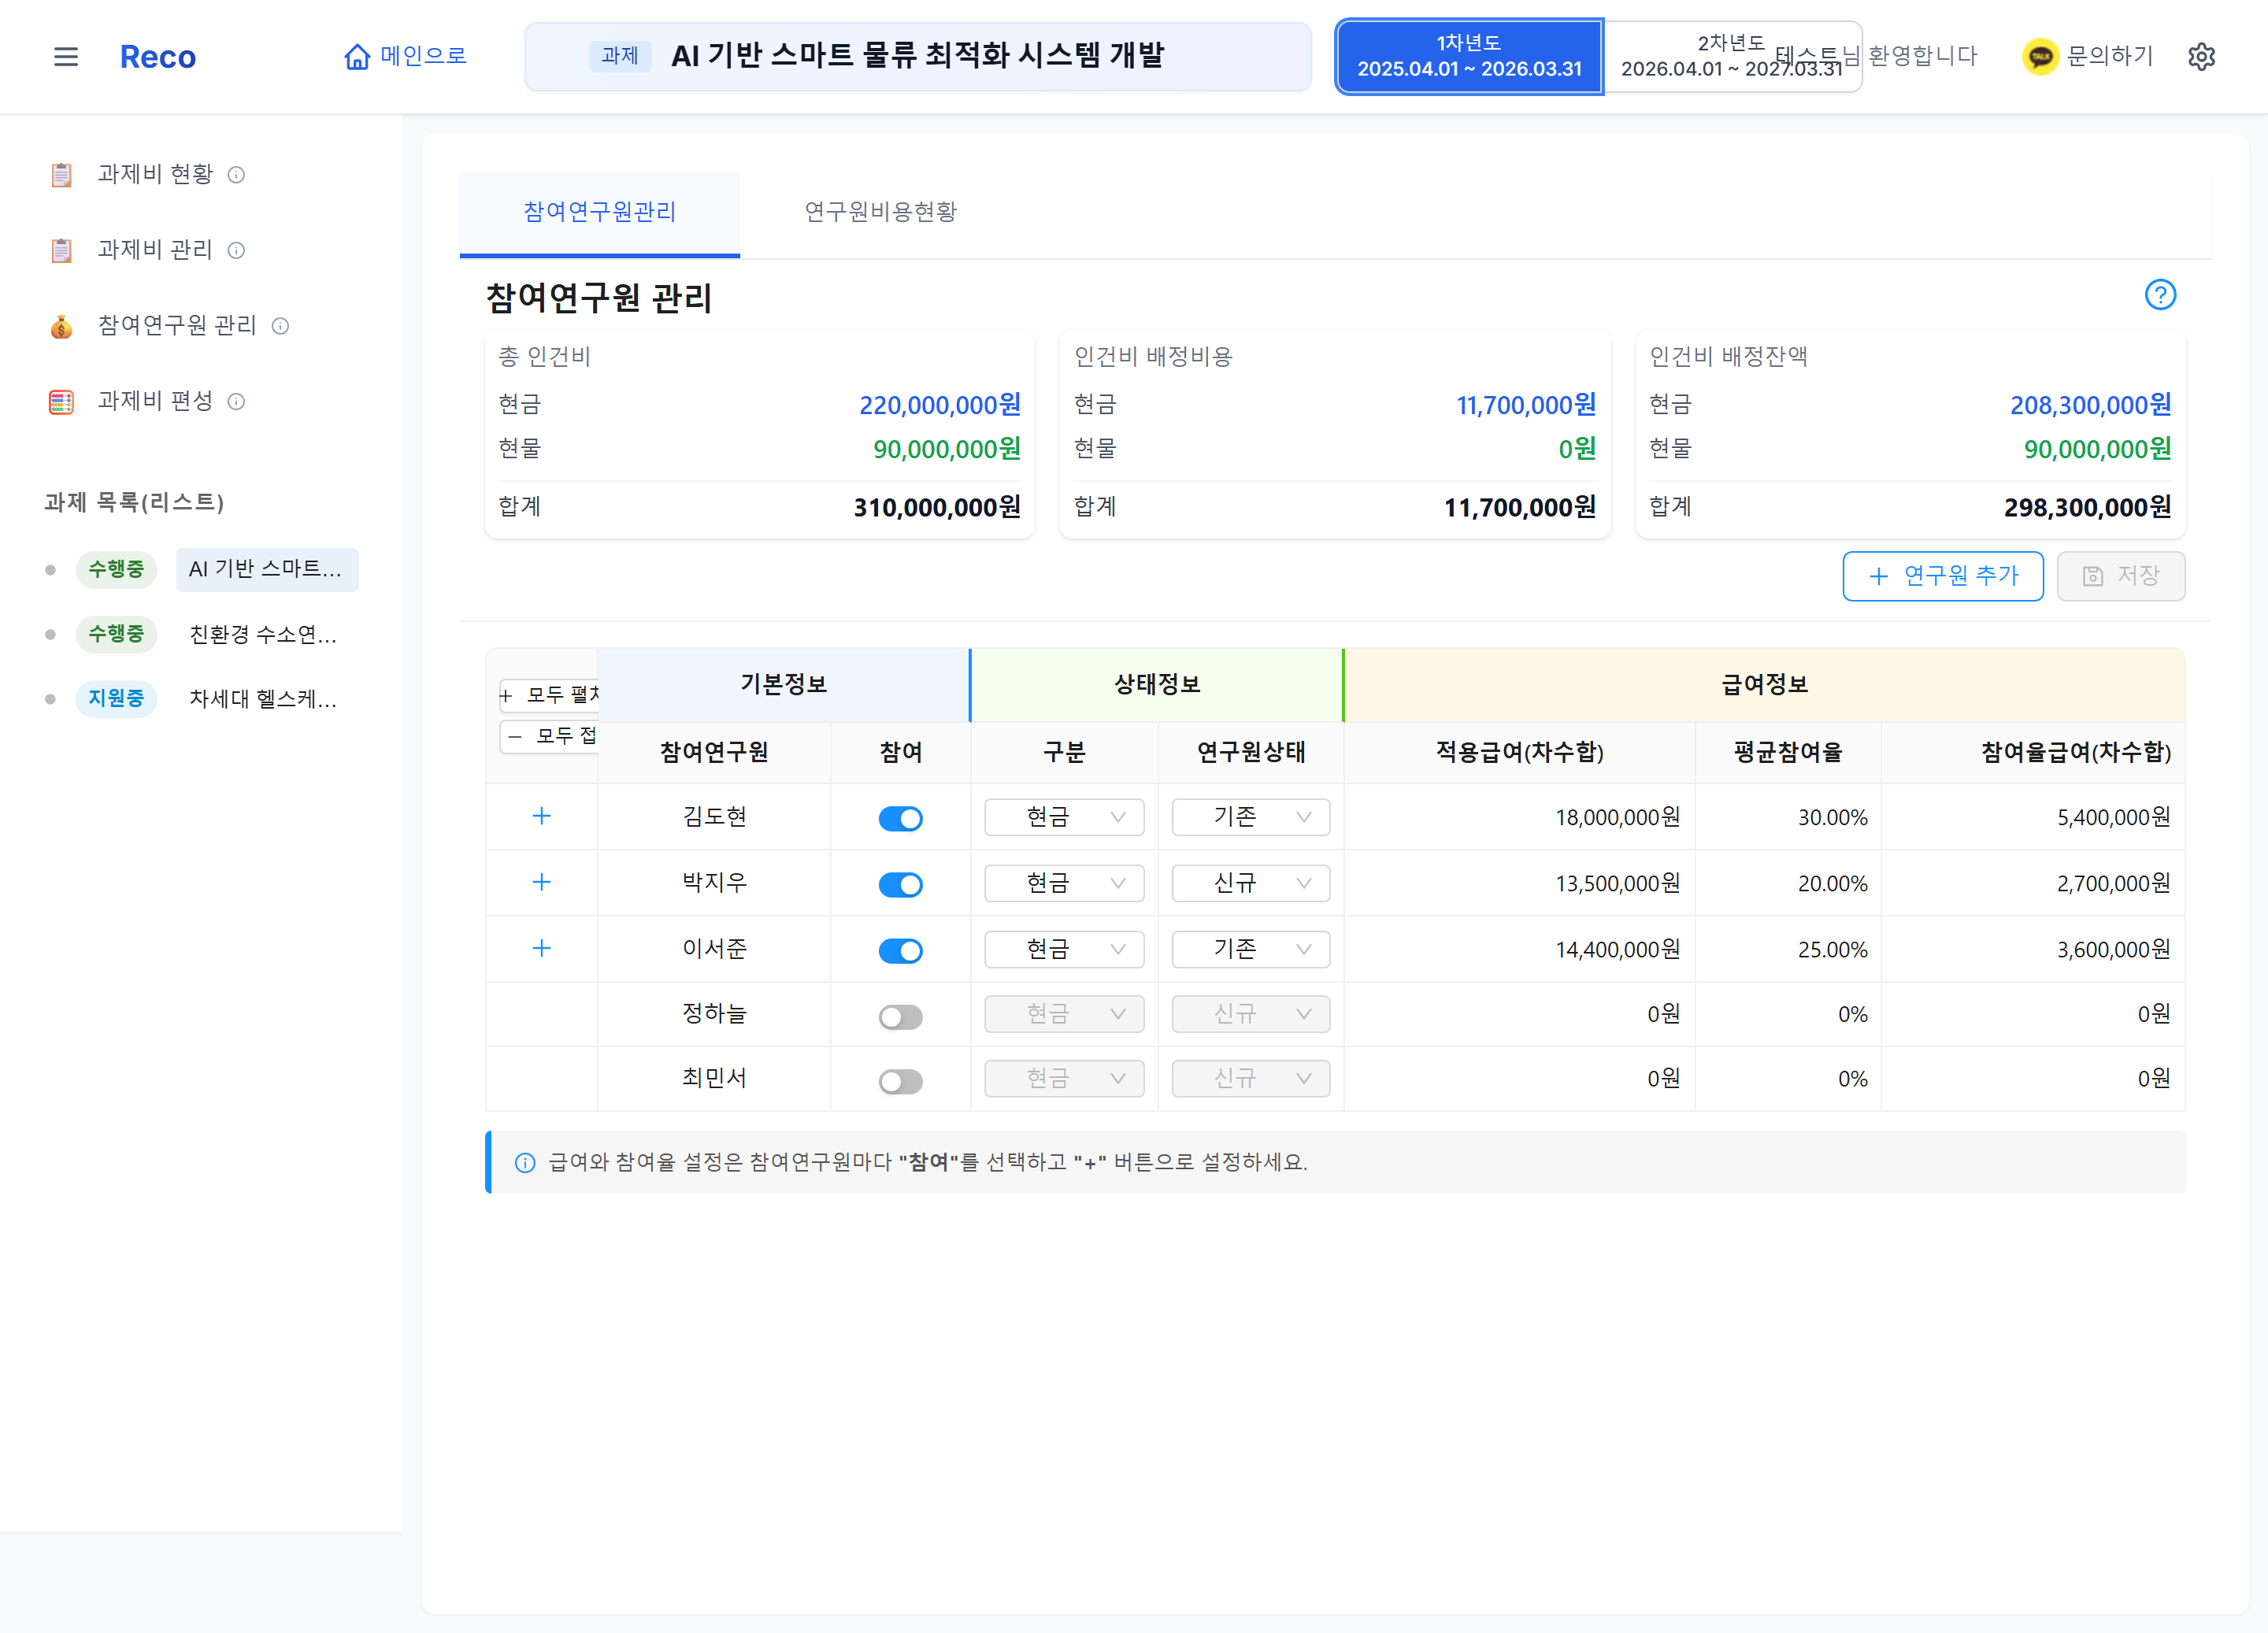The height and width of the screenshot is (1633, 2268).
Task: Click info icon next to 참여연구원 관리
Action: pyautogui.click(x=280, y=326)
